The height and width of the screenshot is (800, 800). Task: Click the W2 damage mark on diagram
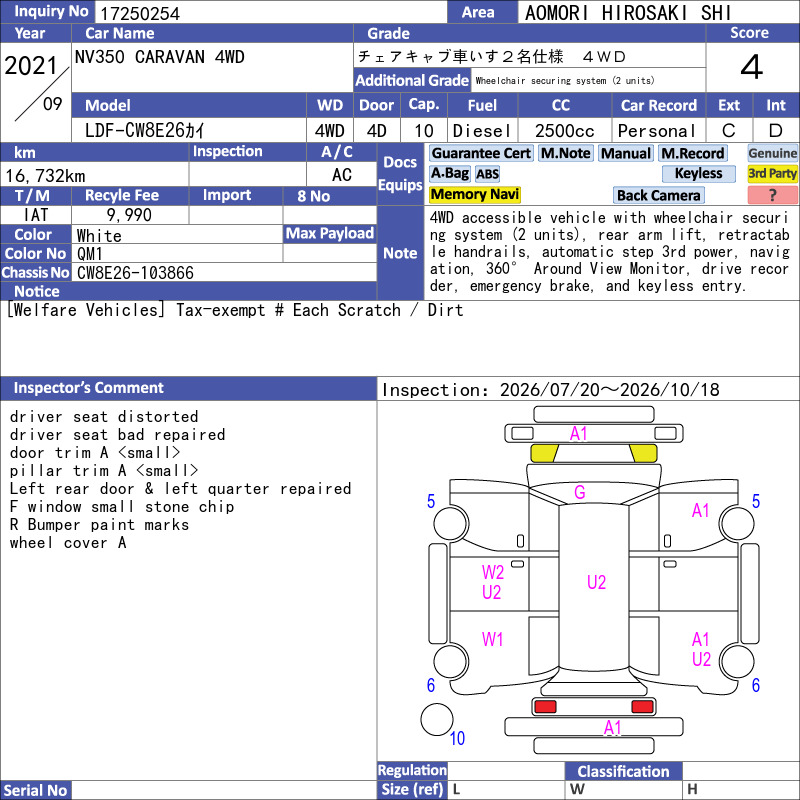(x=492, y=572)
